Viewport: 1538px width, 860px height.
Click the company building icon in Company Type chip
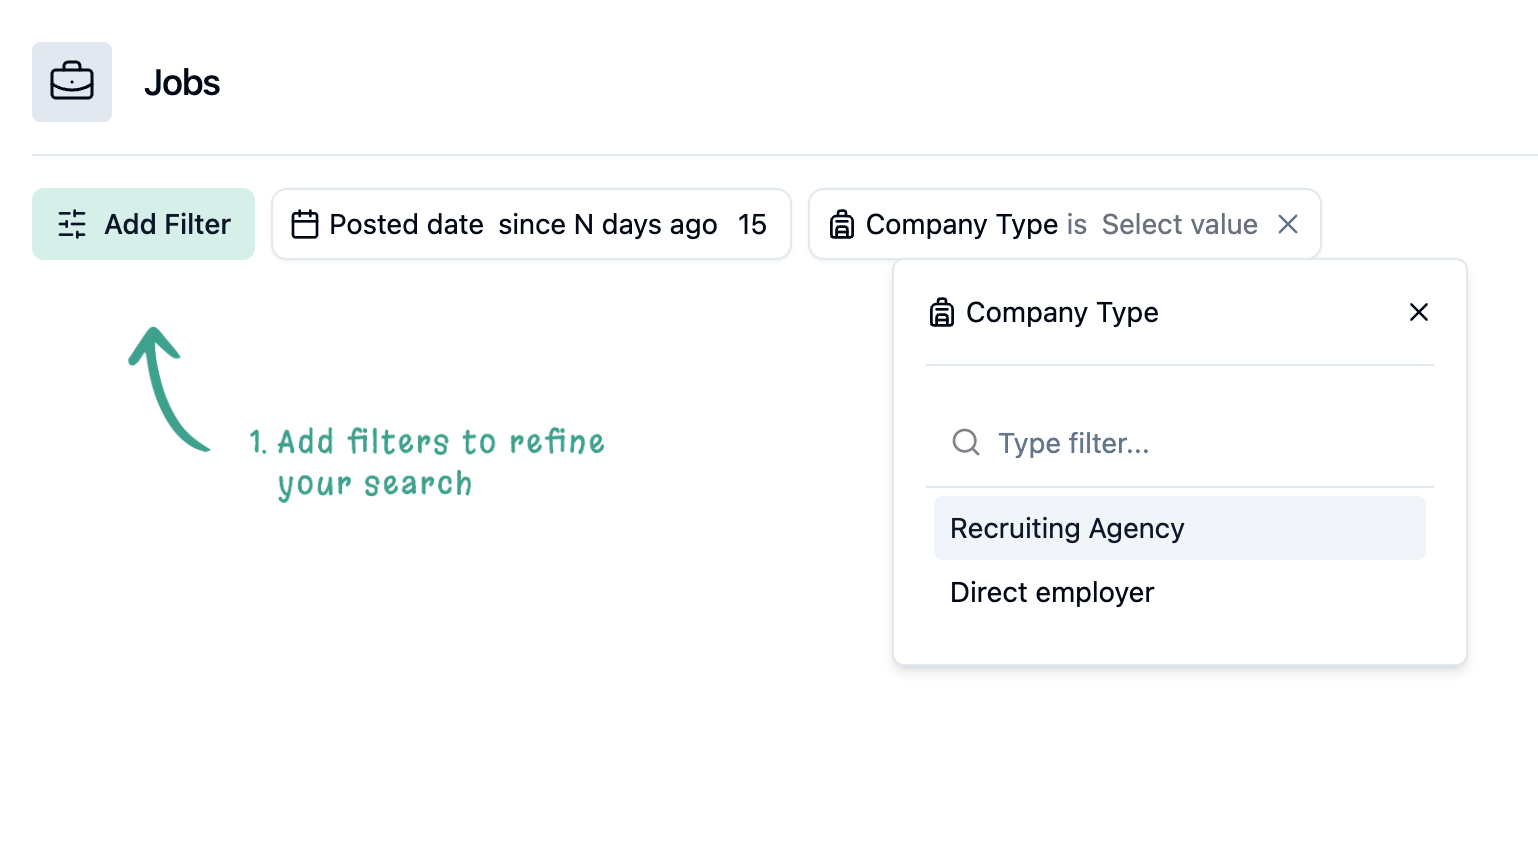pyautogui.click(x=840, y=224)
